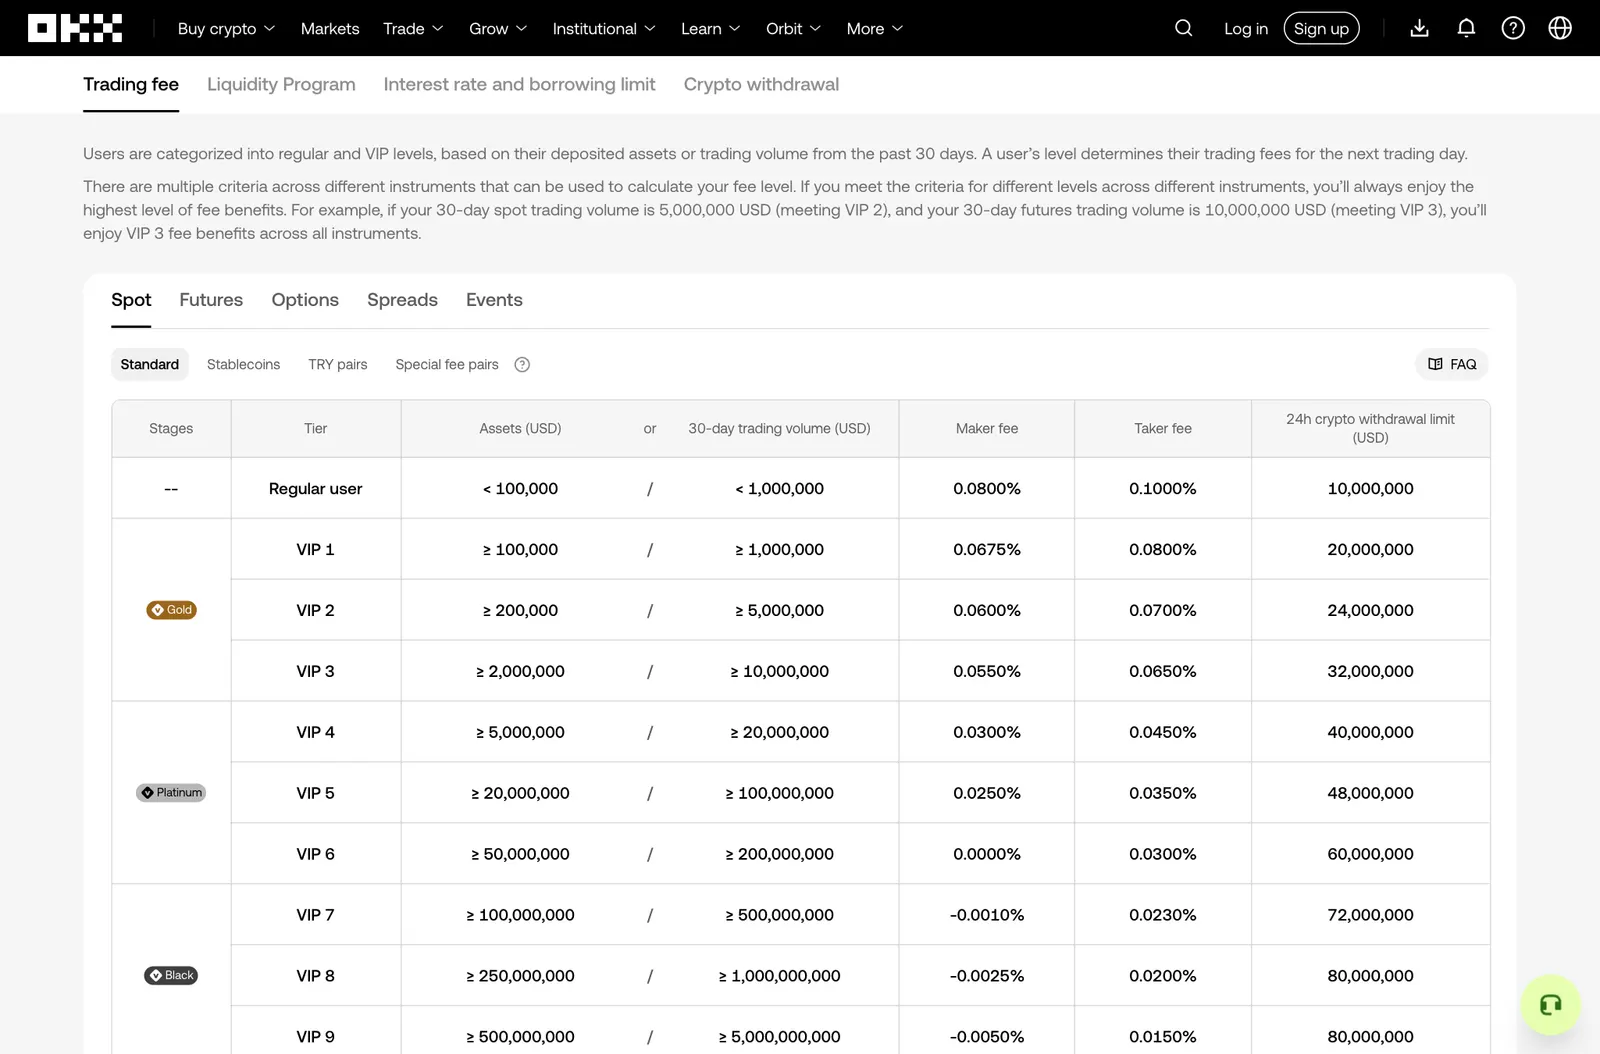The height and width of the screenshot is (1054, 1600).
Task: Click the 72,000,000 withdrawal limit cell
Action: (1371, 916)
